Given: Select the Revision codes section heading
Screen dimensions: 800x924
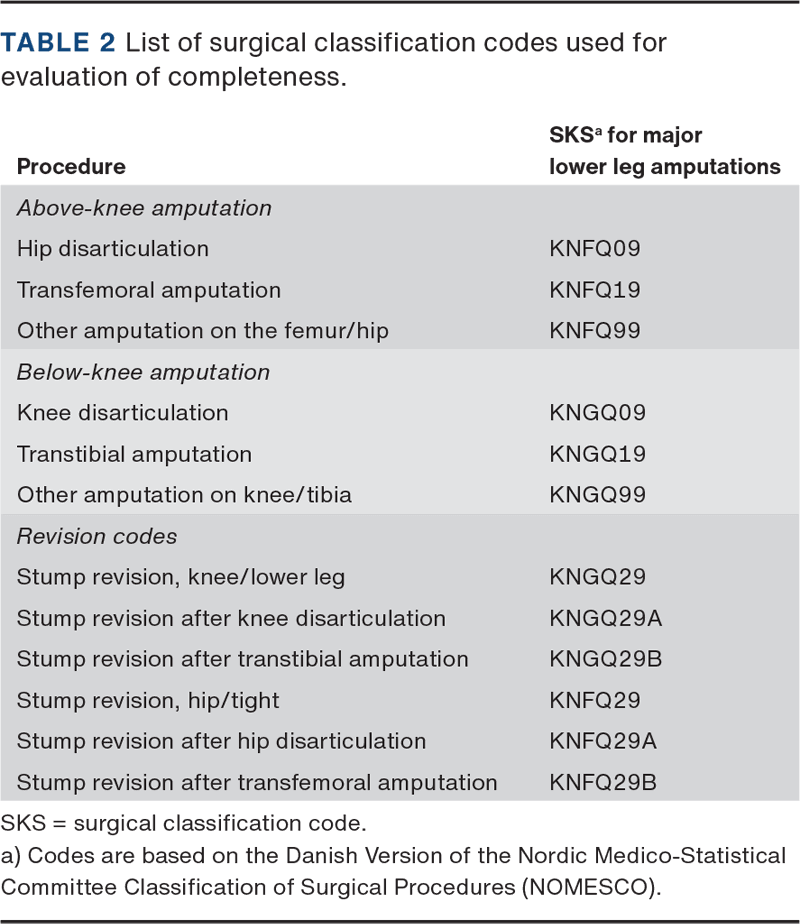Looking at the screenshot, I should click(x=97, y=536).
